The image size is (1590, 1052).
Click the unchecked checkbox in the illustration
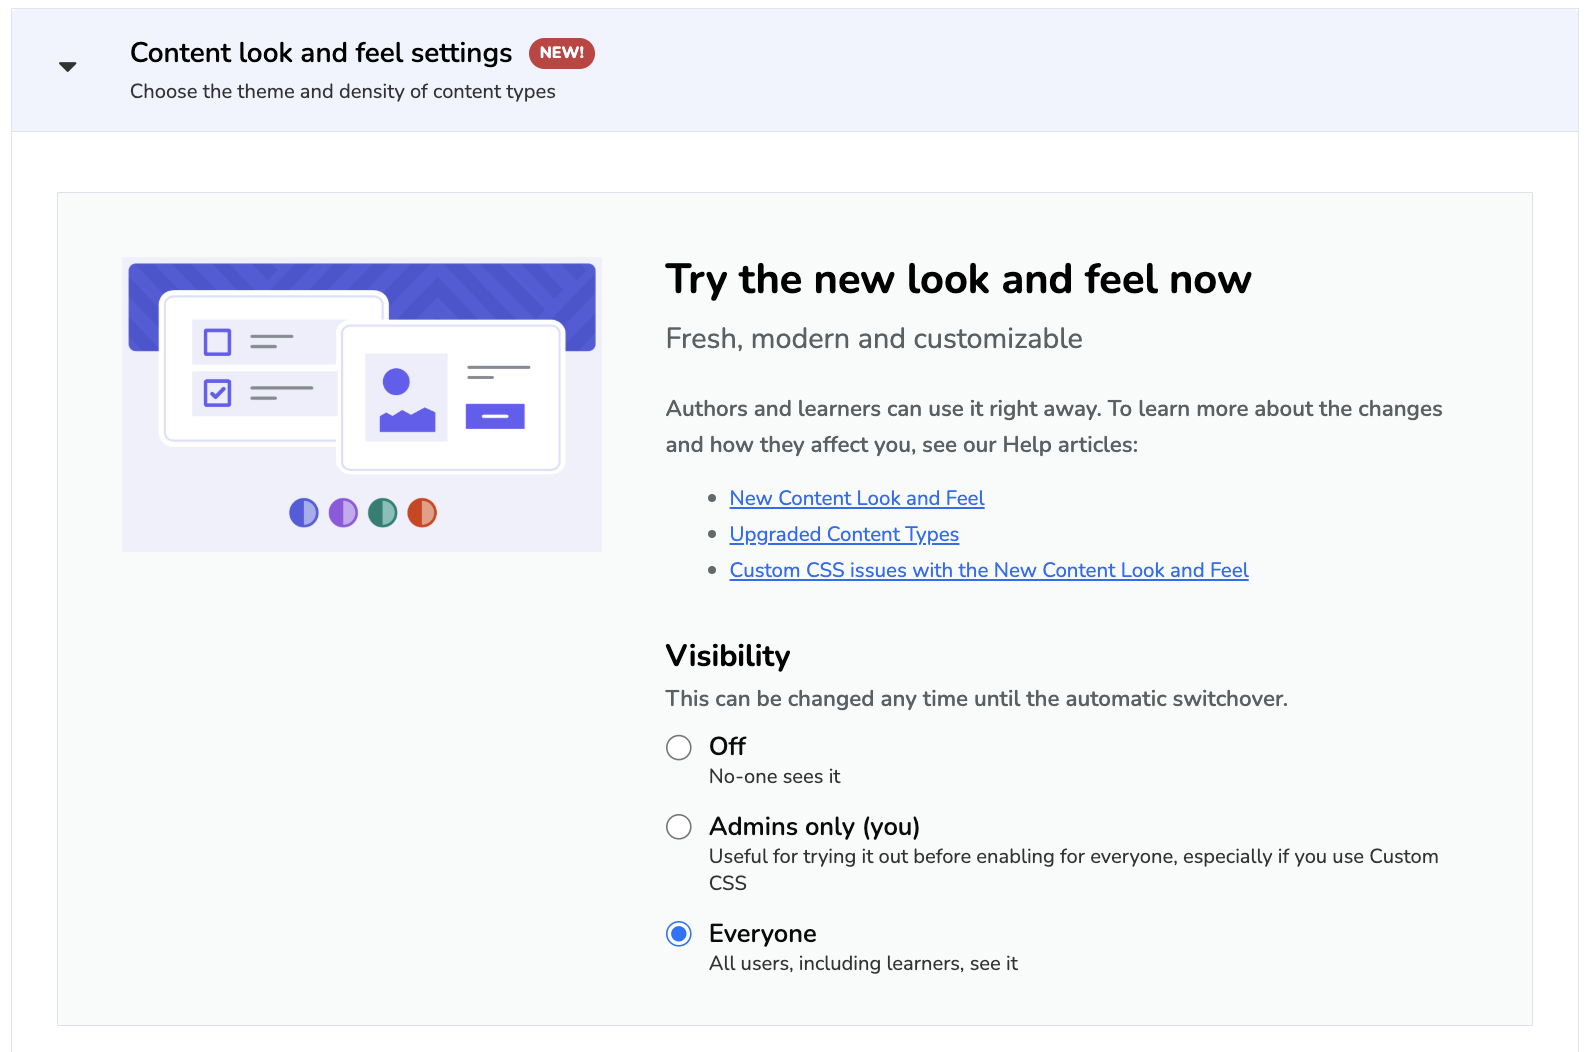217,342
